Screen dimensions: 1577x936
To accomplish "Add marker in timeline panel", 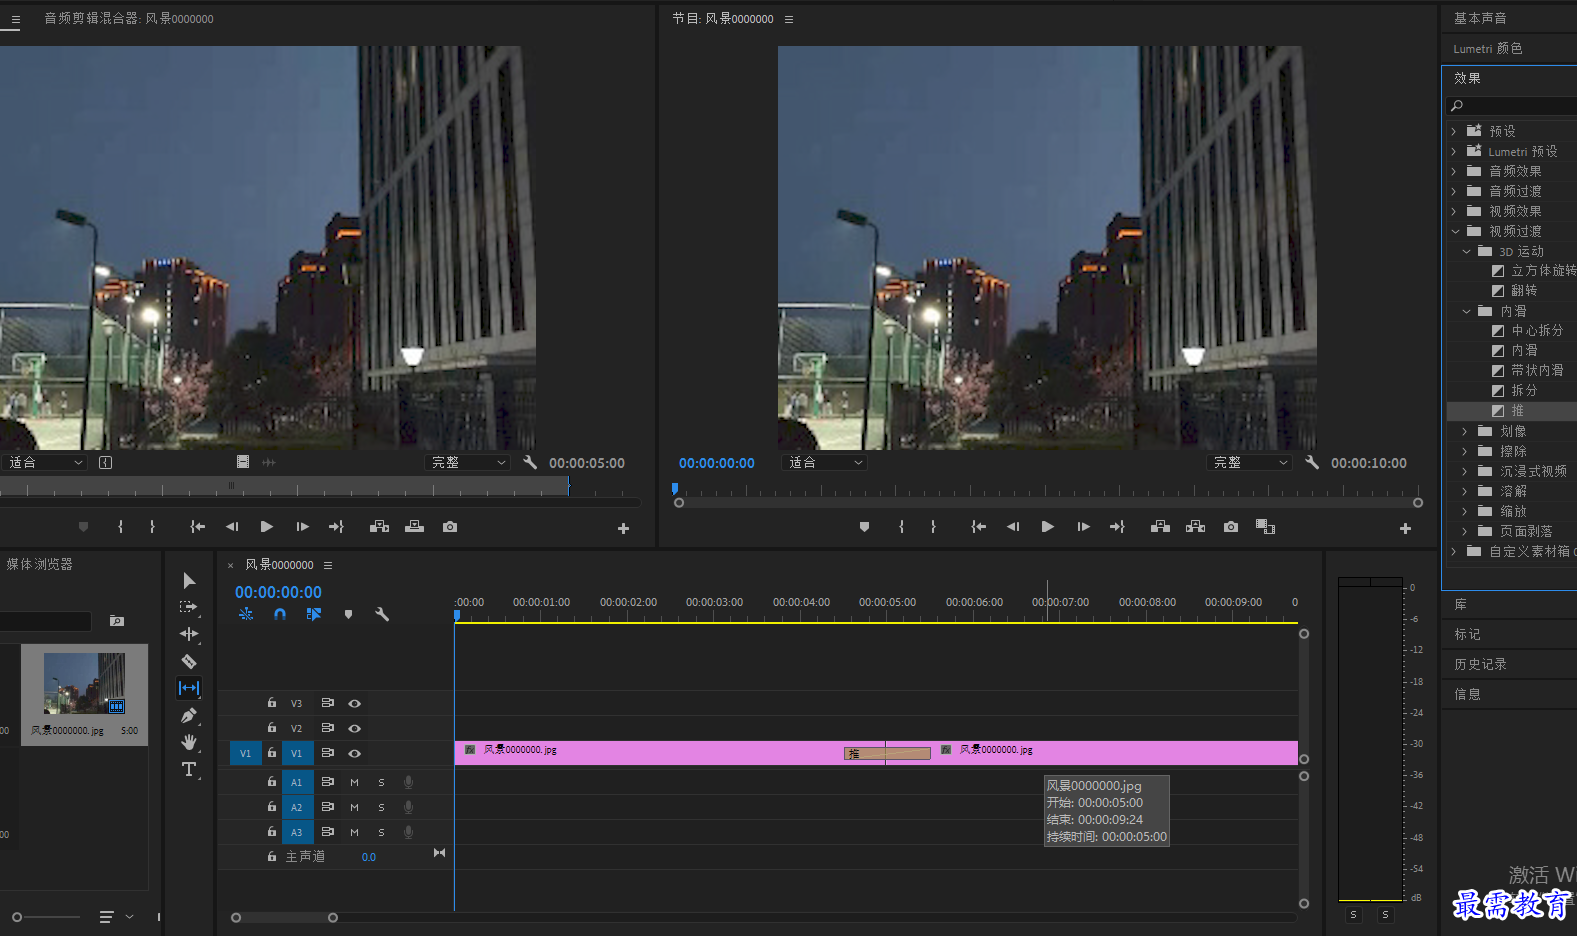I will (348, 614).
